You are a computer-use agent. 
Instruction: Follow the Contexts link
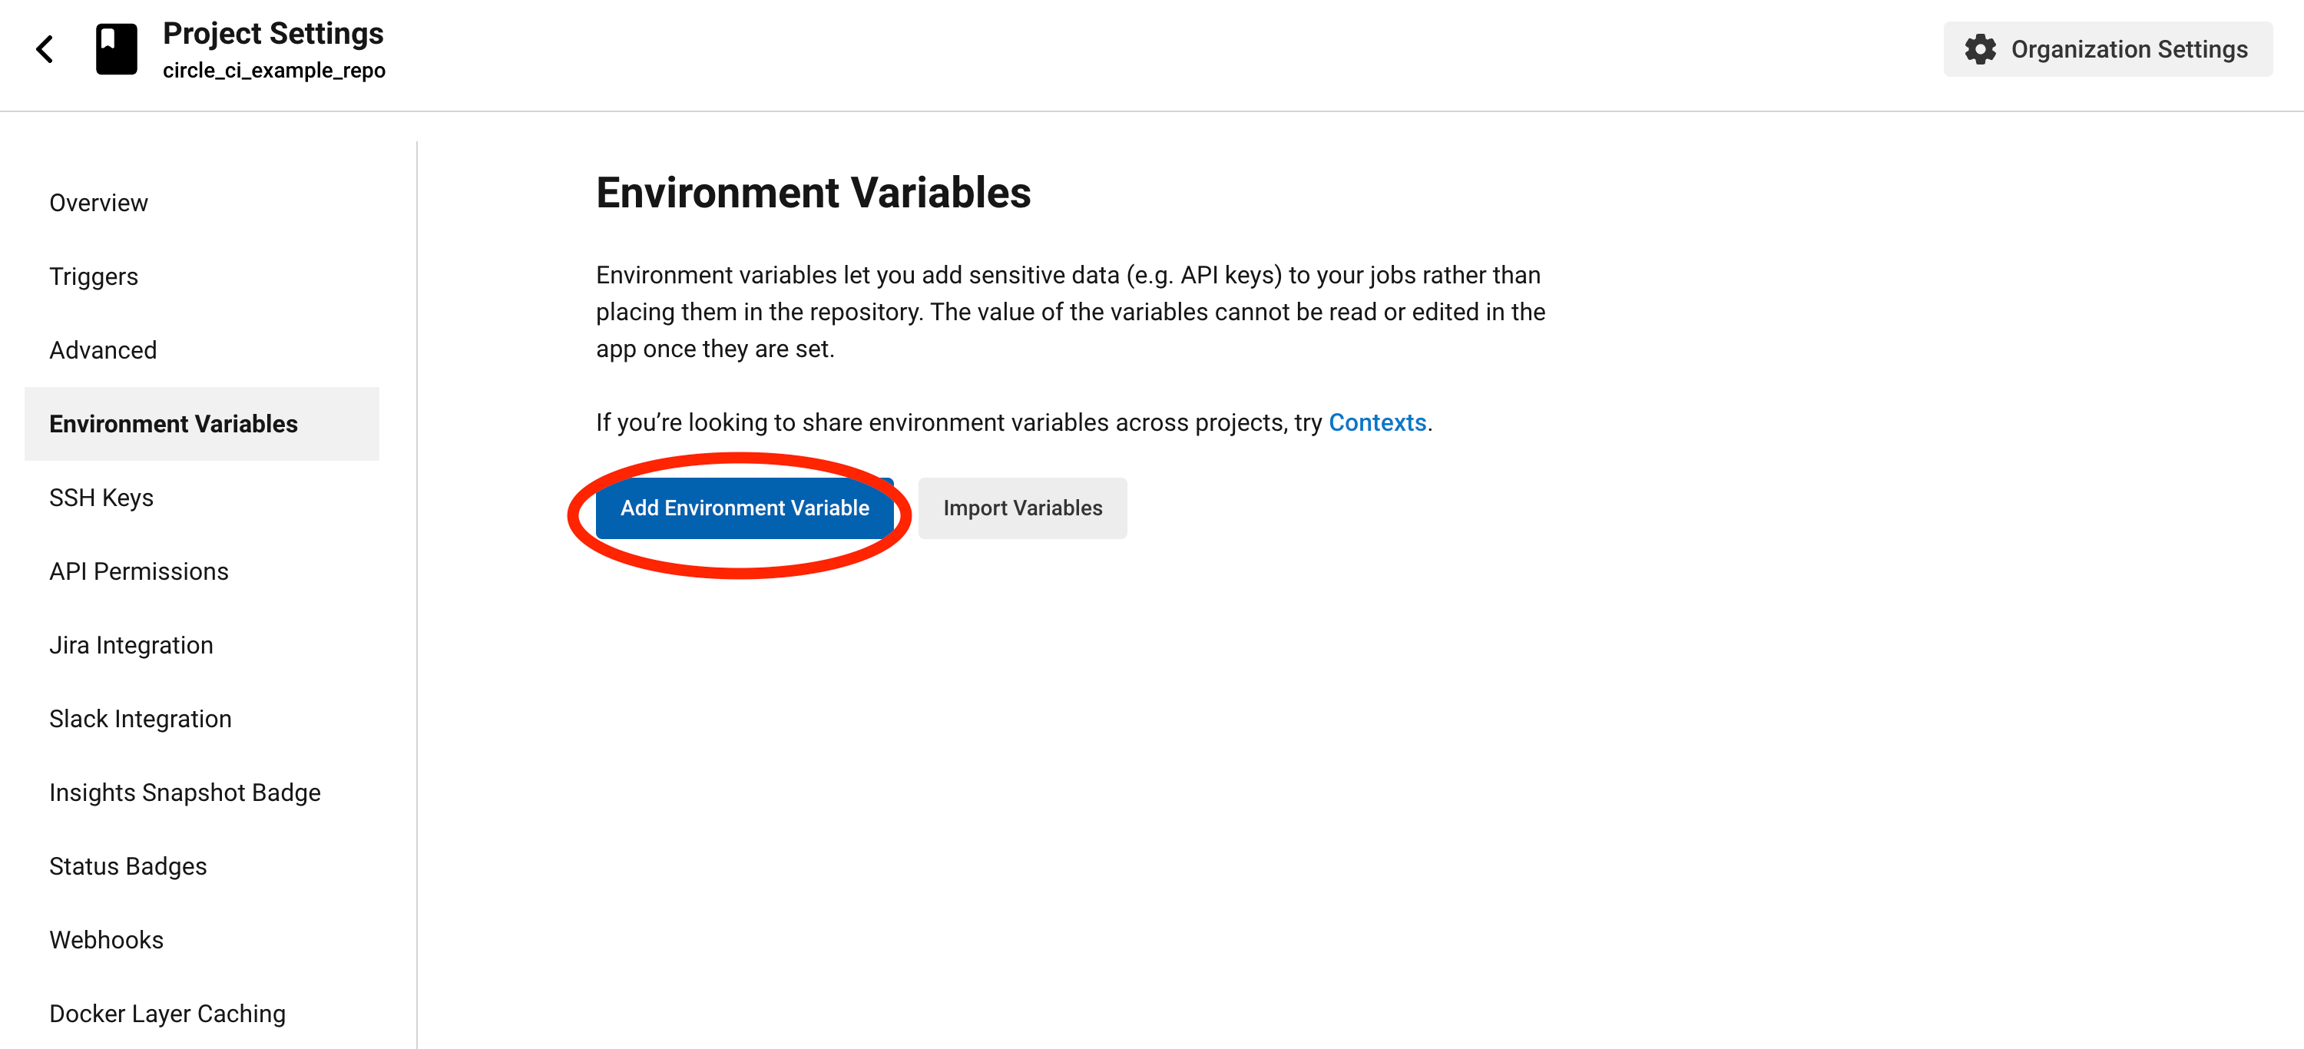click(1377, 423)
